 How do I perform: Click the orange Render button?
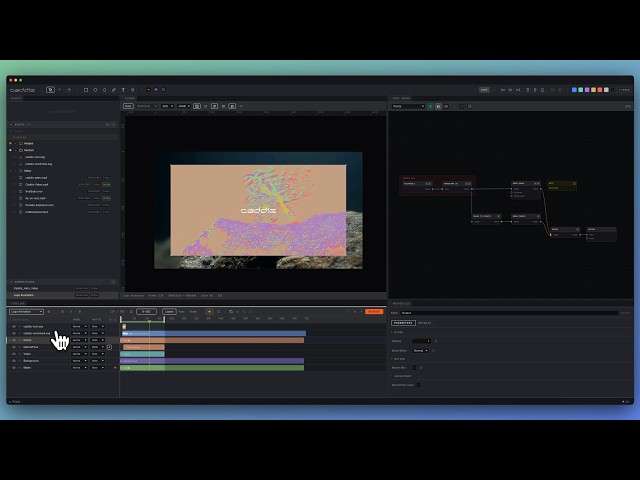point(374,312)
